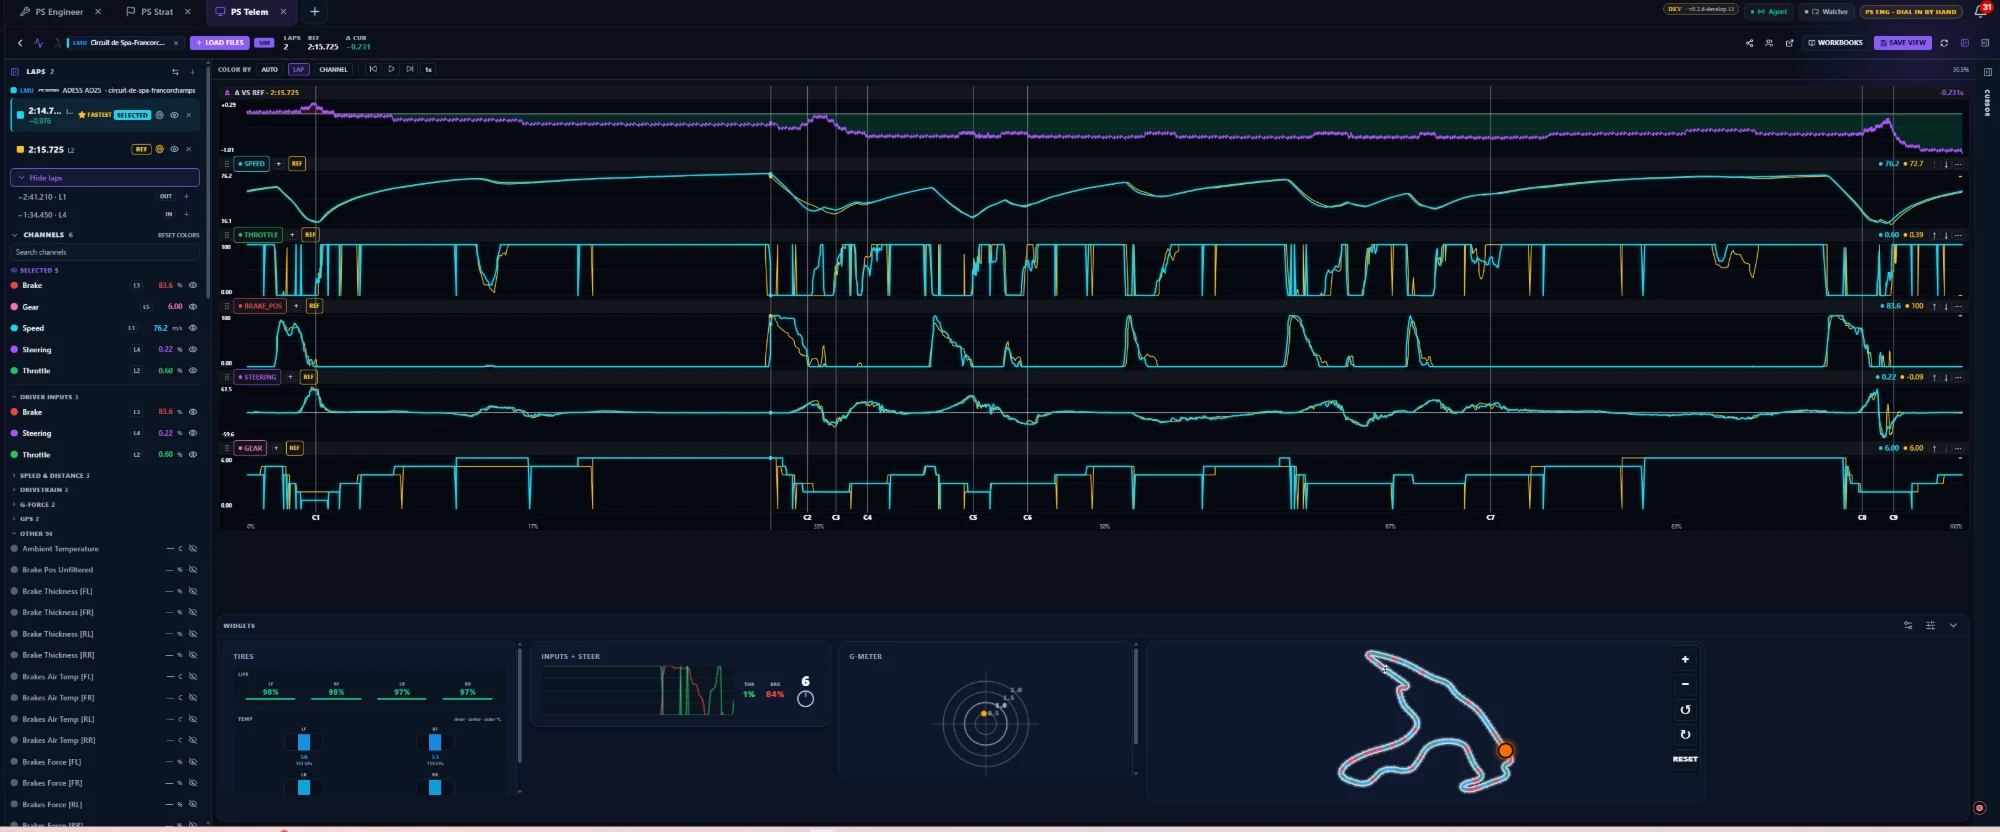Hide the Speed channel in Selected
This screenshot has height=832, width=2000.
click(x=193, y=328)
